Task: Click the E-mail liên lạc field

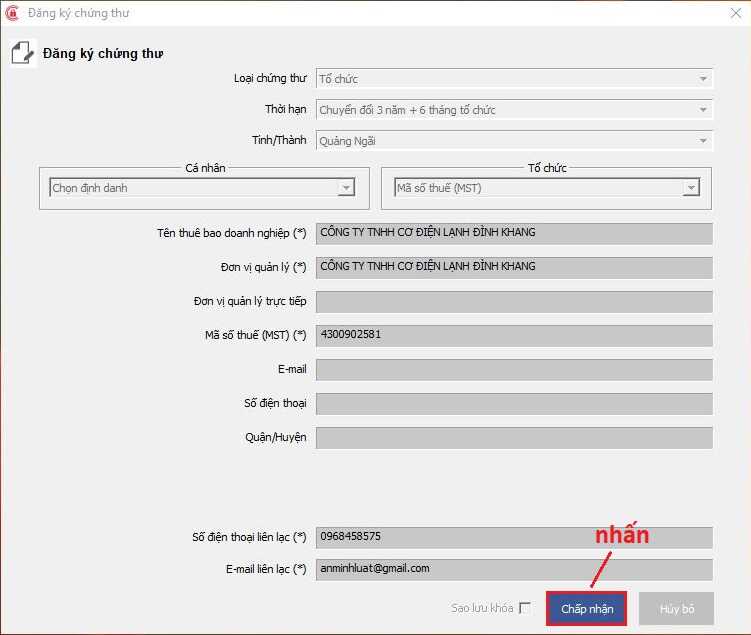Action: coord(514,570)
